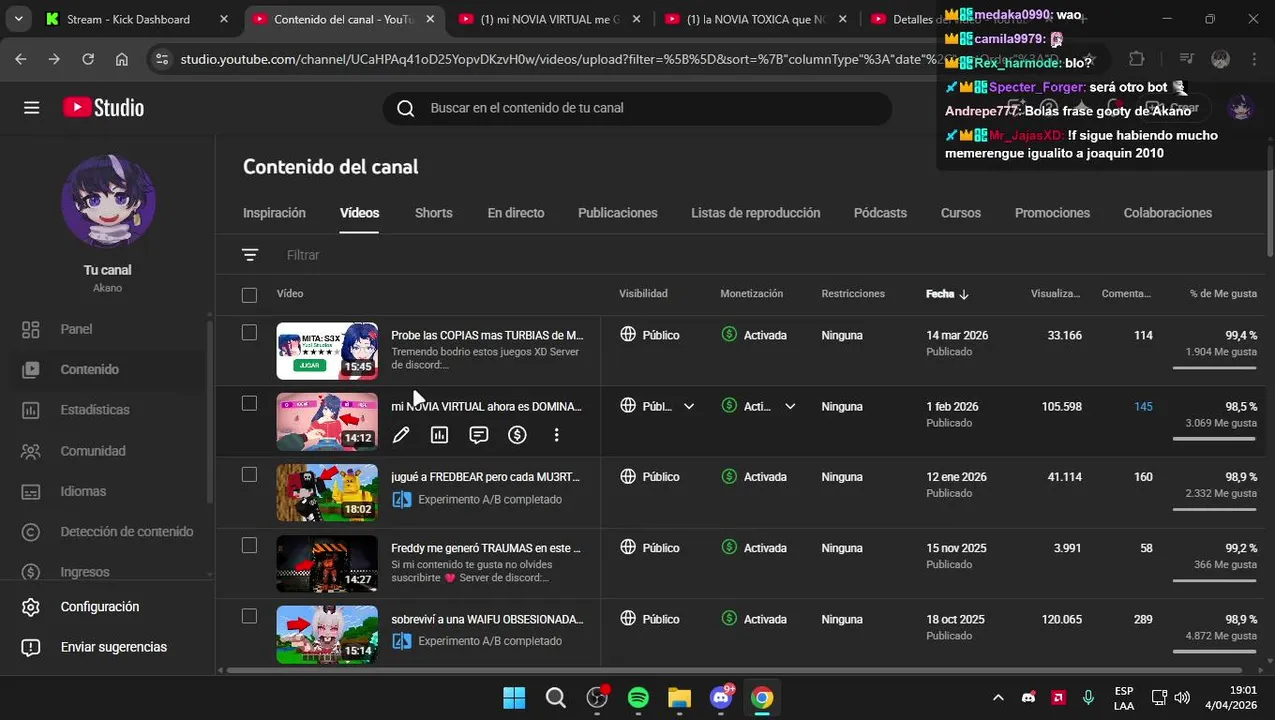Click Enviar sugerencias in sidebar
Viewport: 1275px width, 720px height.
(113, 647)
